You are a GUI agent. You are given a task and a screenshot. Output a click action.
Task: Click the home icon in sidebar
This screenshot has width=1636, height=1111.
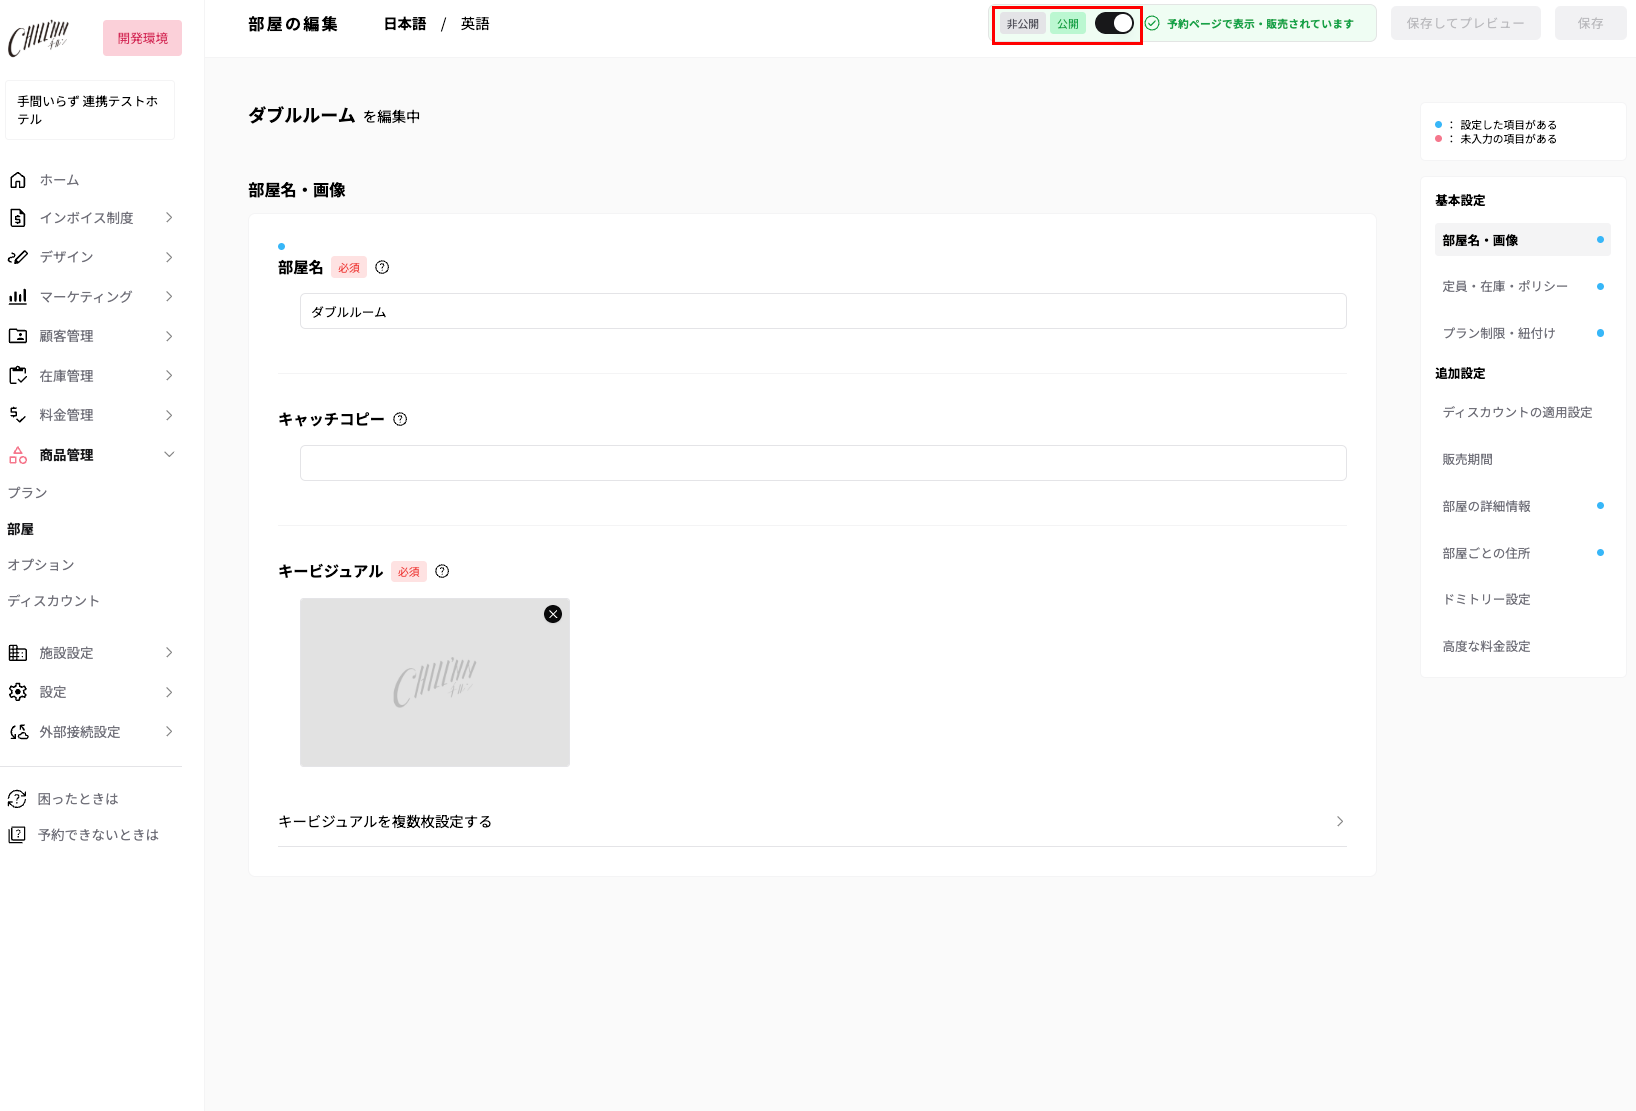(17, 180)
